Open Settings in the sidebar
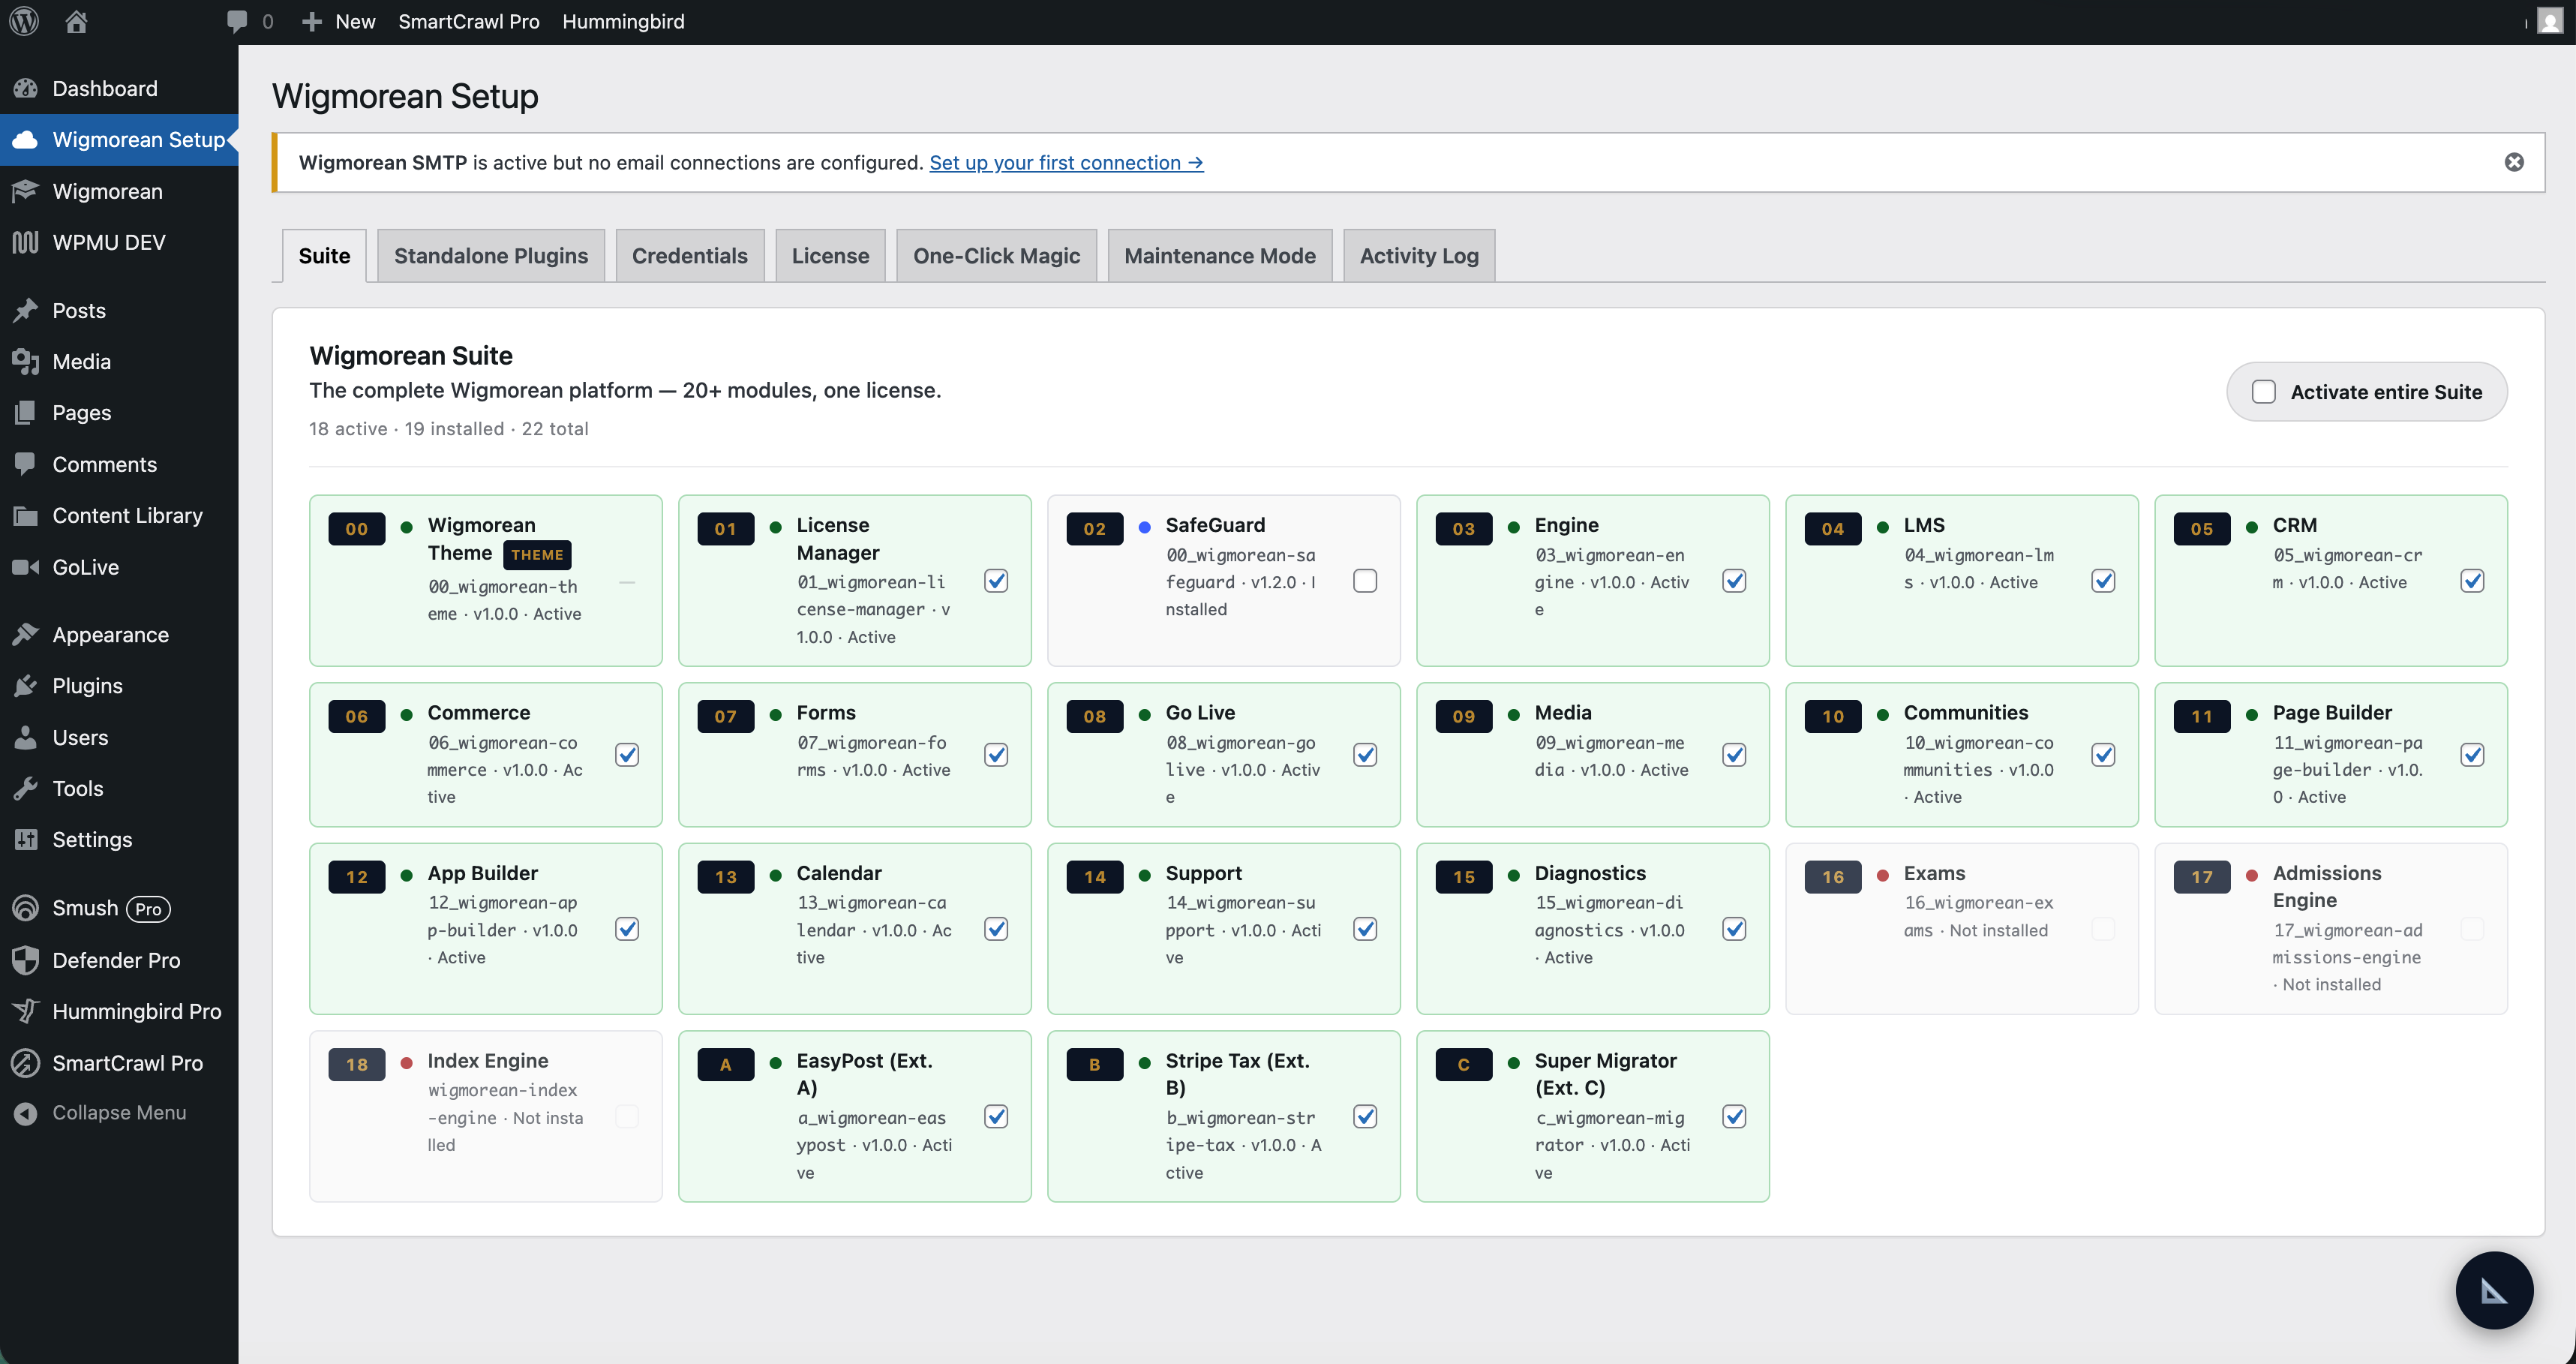 click(x=119, y=839)
